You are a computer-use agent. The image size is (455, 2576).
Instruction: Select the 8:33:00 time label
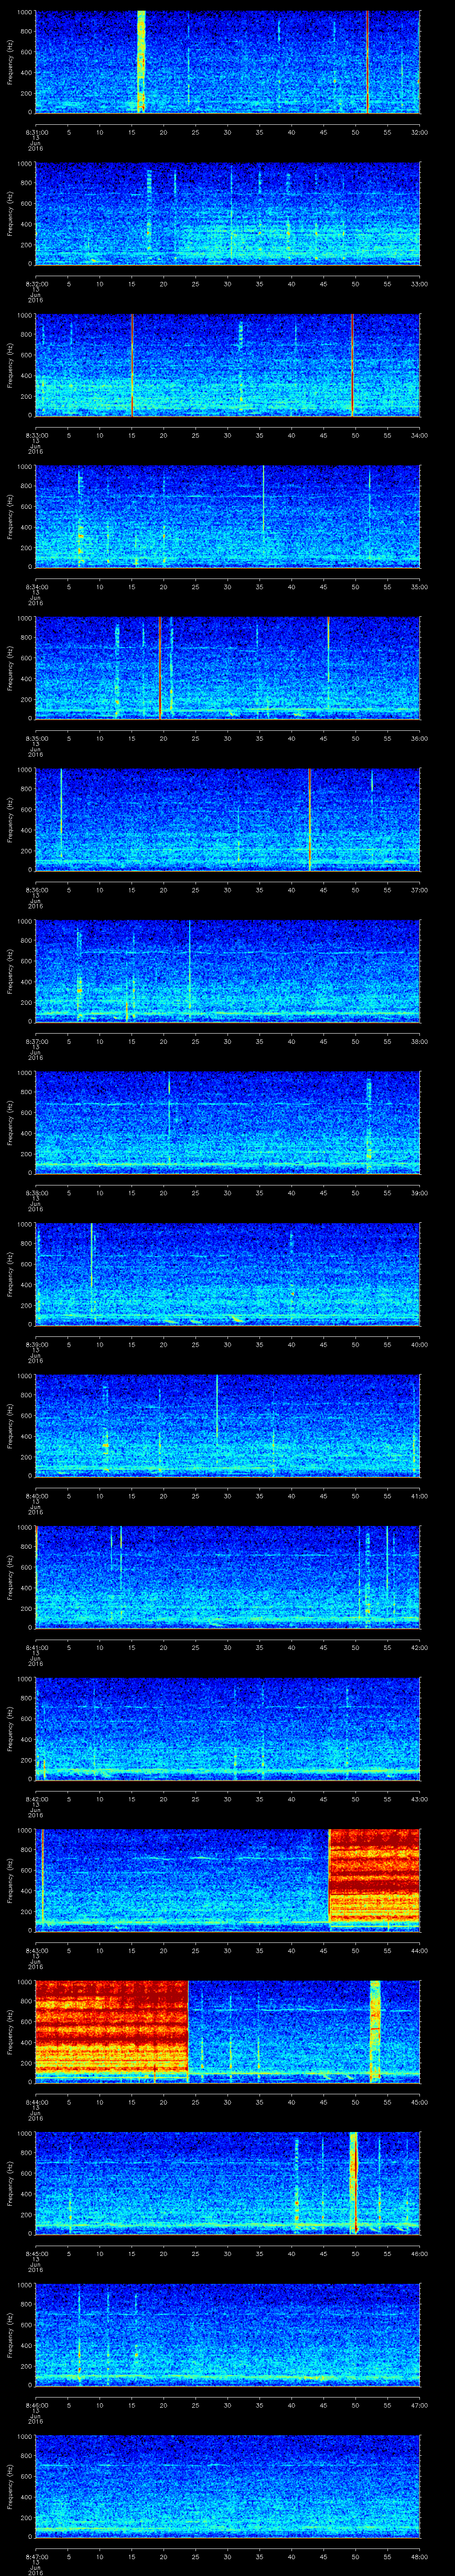(36, 435)
